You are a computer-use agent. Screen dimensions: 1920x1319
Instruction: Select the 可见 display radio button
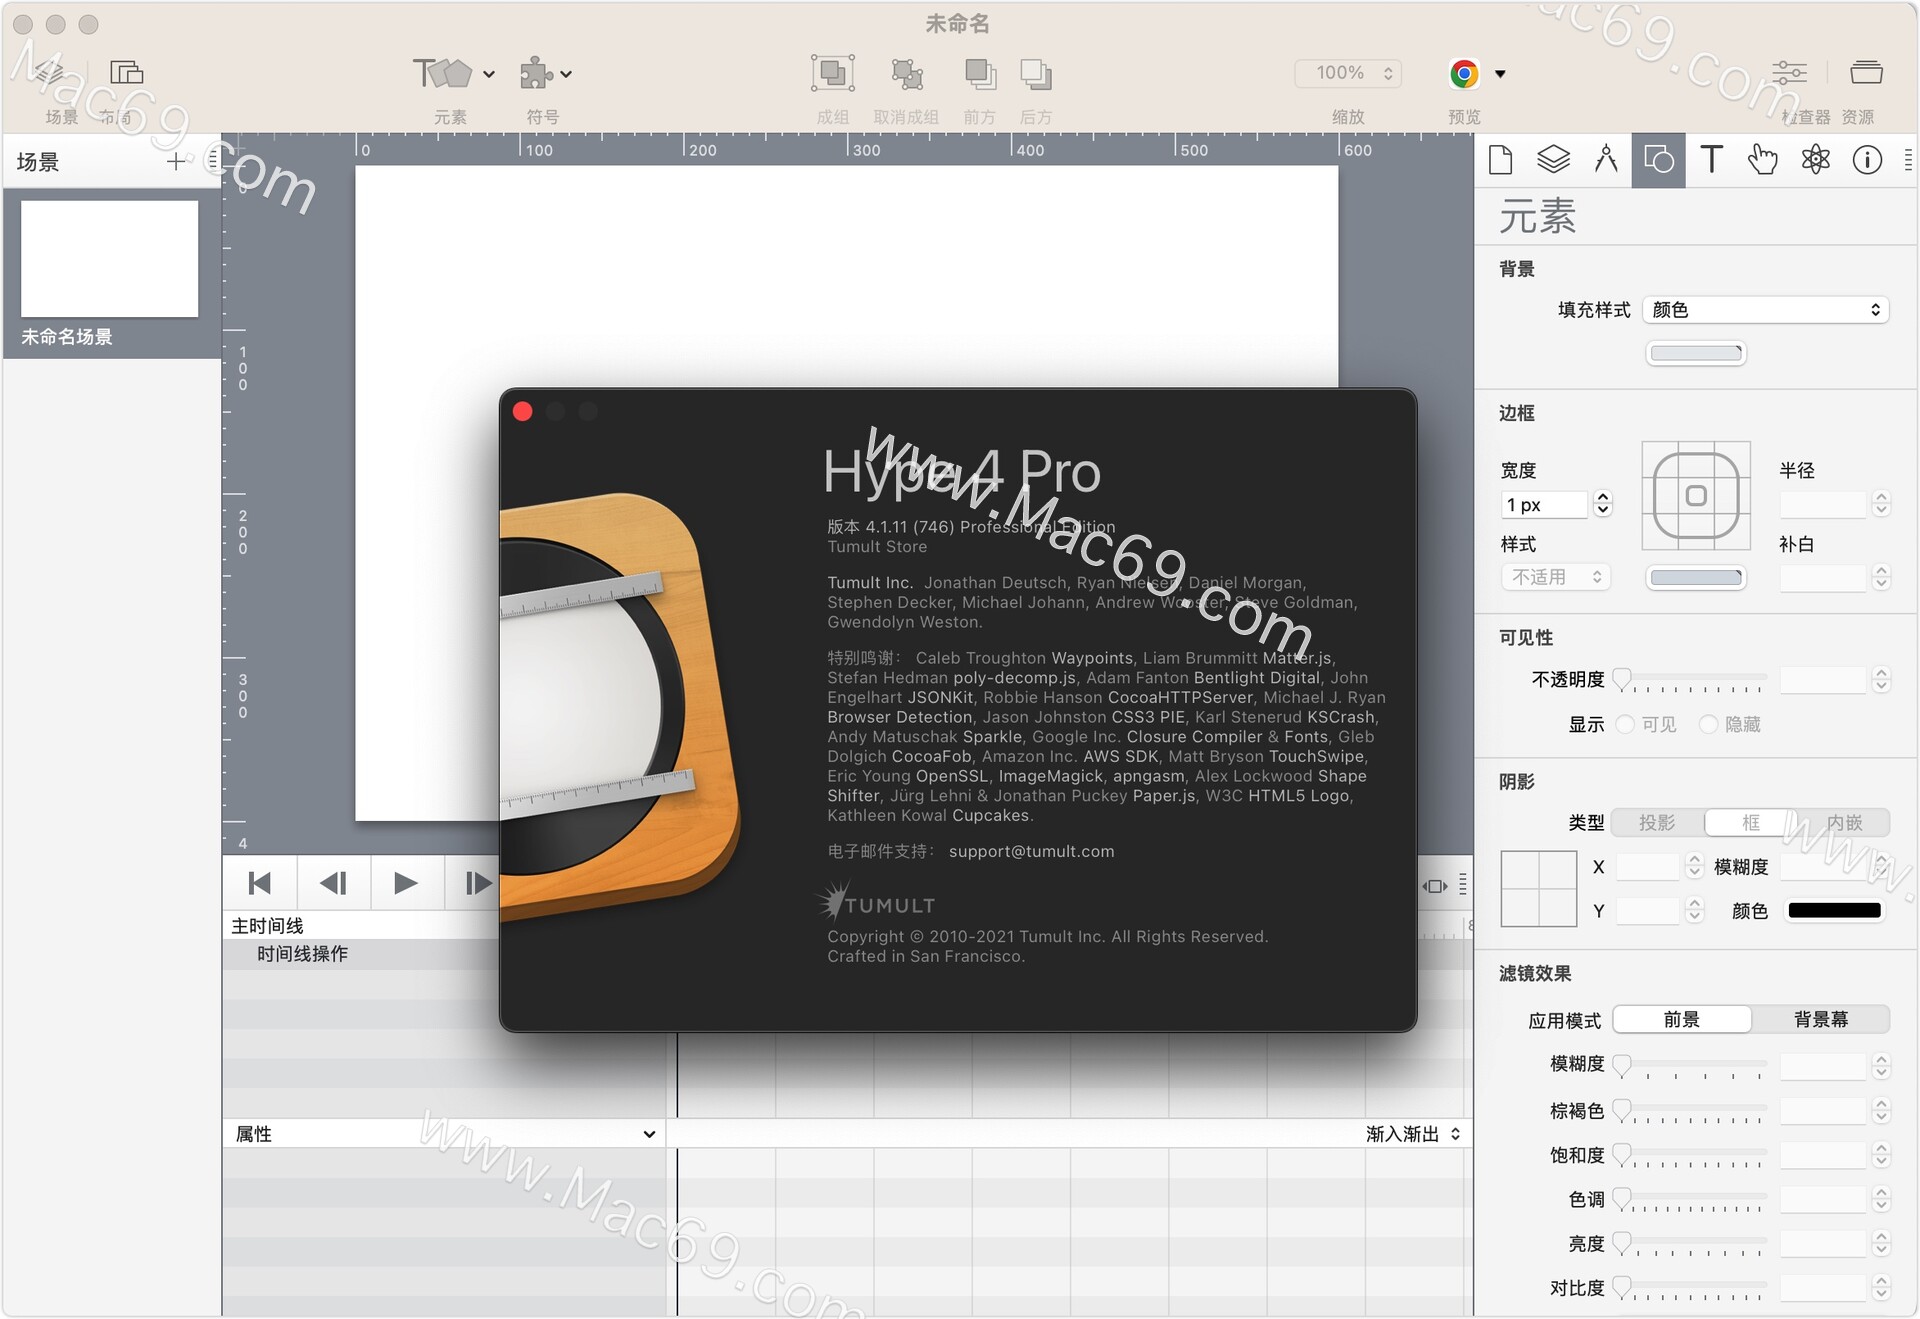(1625, 724)
